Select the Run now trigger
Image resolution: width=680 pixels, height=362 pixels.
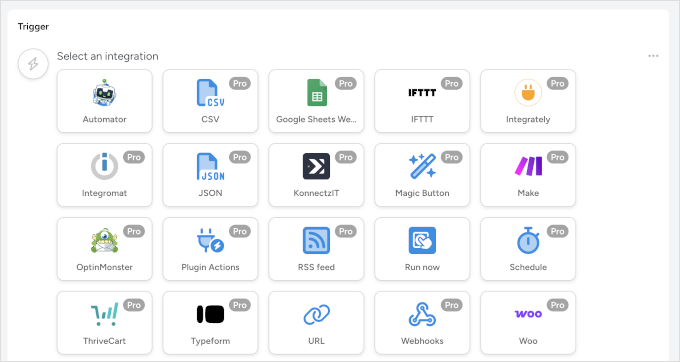pos(422,249)
